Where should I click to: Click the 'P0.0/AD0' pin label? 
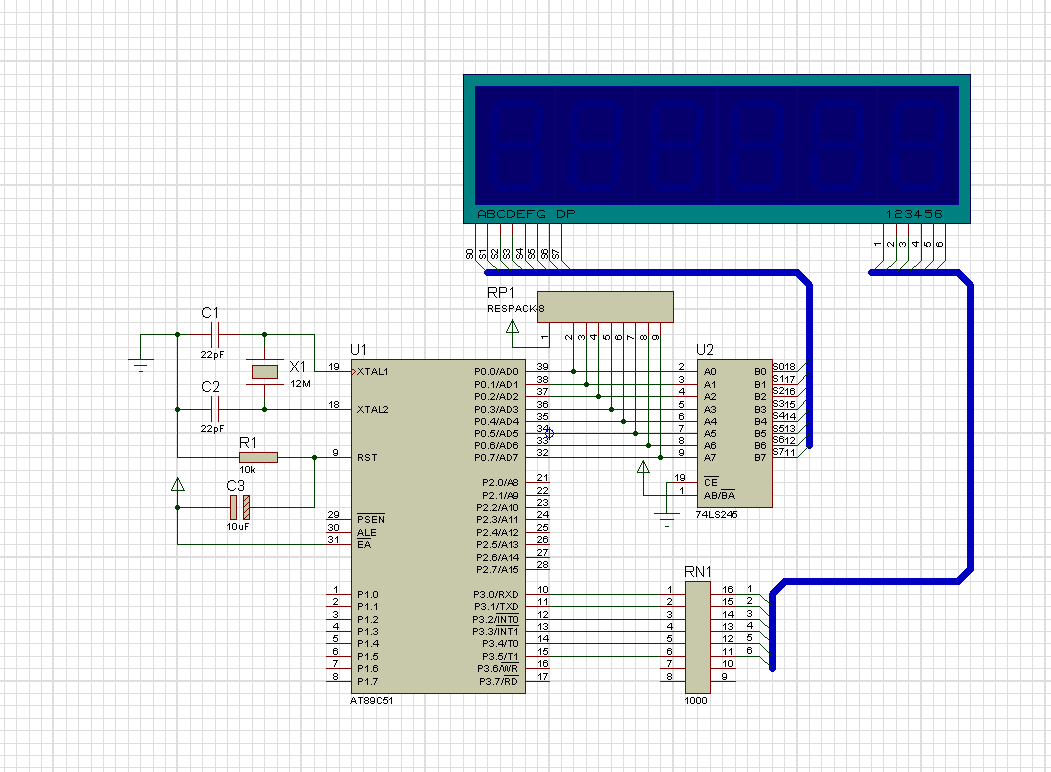(x=497, y=372)
